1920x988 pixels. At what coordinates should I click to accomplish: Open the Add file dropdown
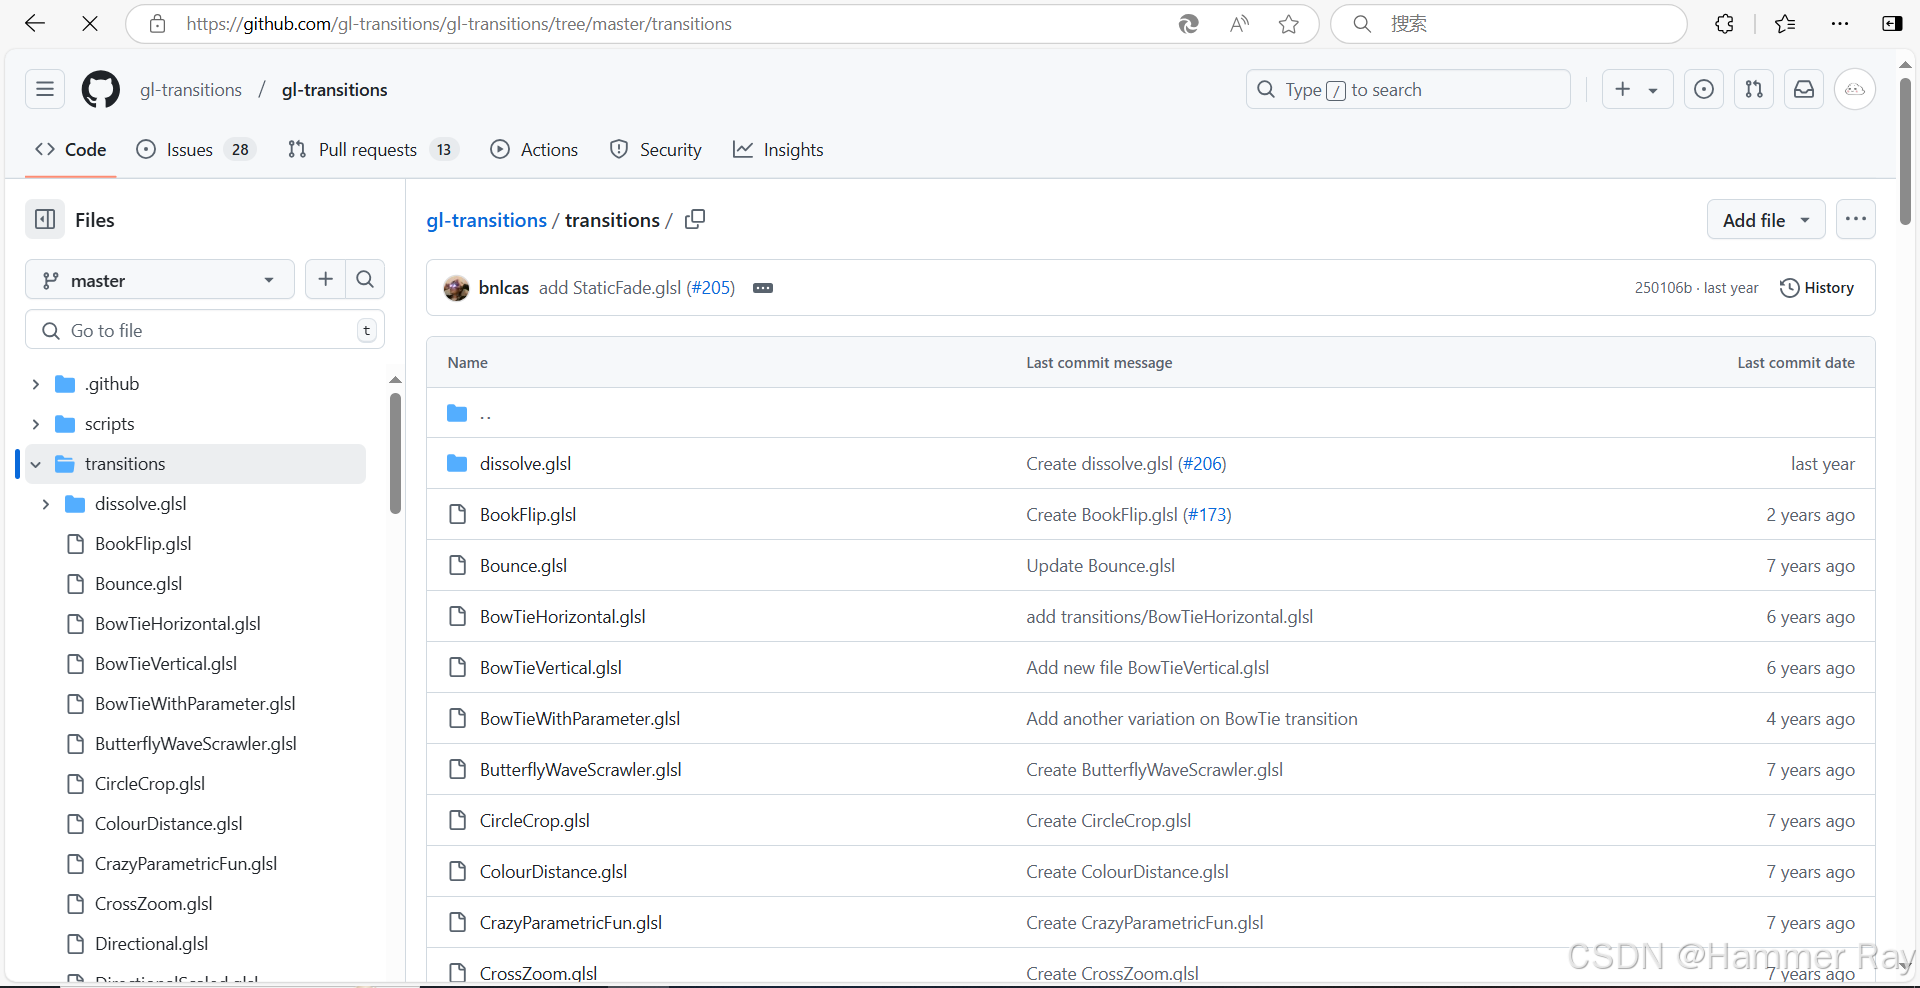pos(1765,219)
